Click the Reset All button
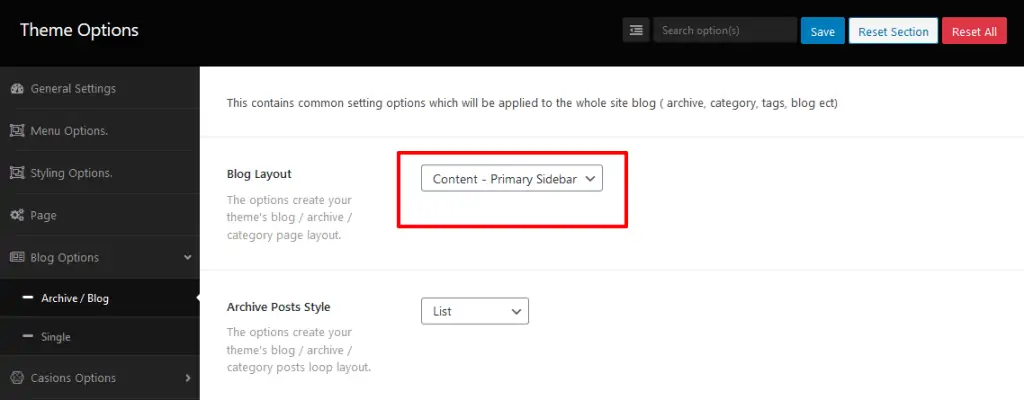This screenshot has height=400, width=1024. (x=974, y=31)
